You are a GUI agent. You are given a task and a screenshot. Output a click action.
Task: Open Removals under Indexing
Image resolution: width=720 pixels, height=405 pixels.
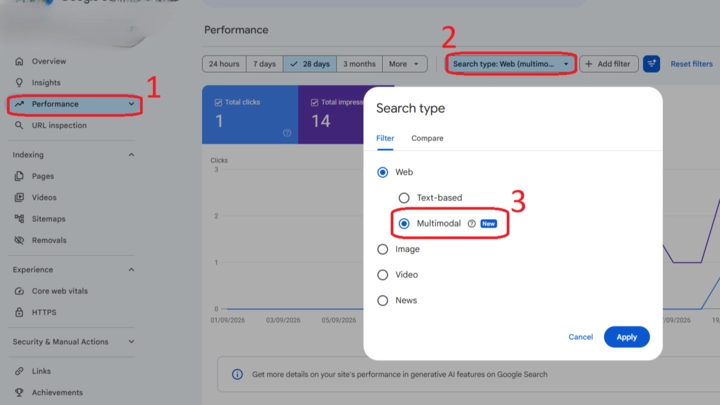[x=49, y=240]
